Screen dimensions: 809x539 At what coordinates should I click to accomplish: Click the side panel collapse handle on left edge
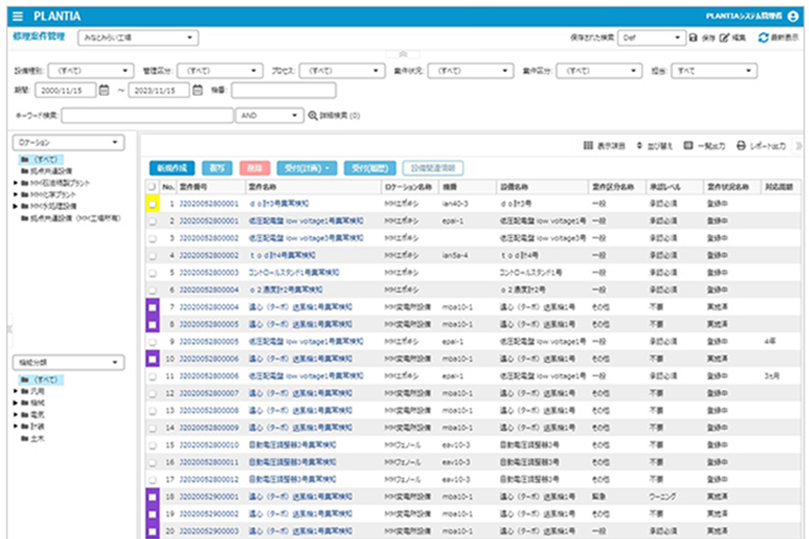click(x=9, y=329)
